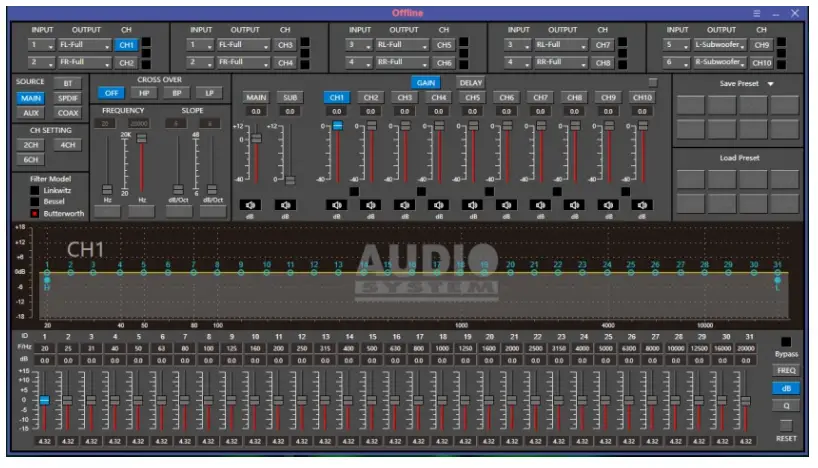Open FL-Full output dropdown for CH1
This screenshot has height=468, width=818.
pos(85,45)
